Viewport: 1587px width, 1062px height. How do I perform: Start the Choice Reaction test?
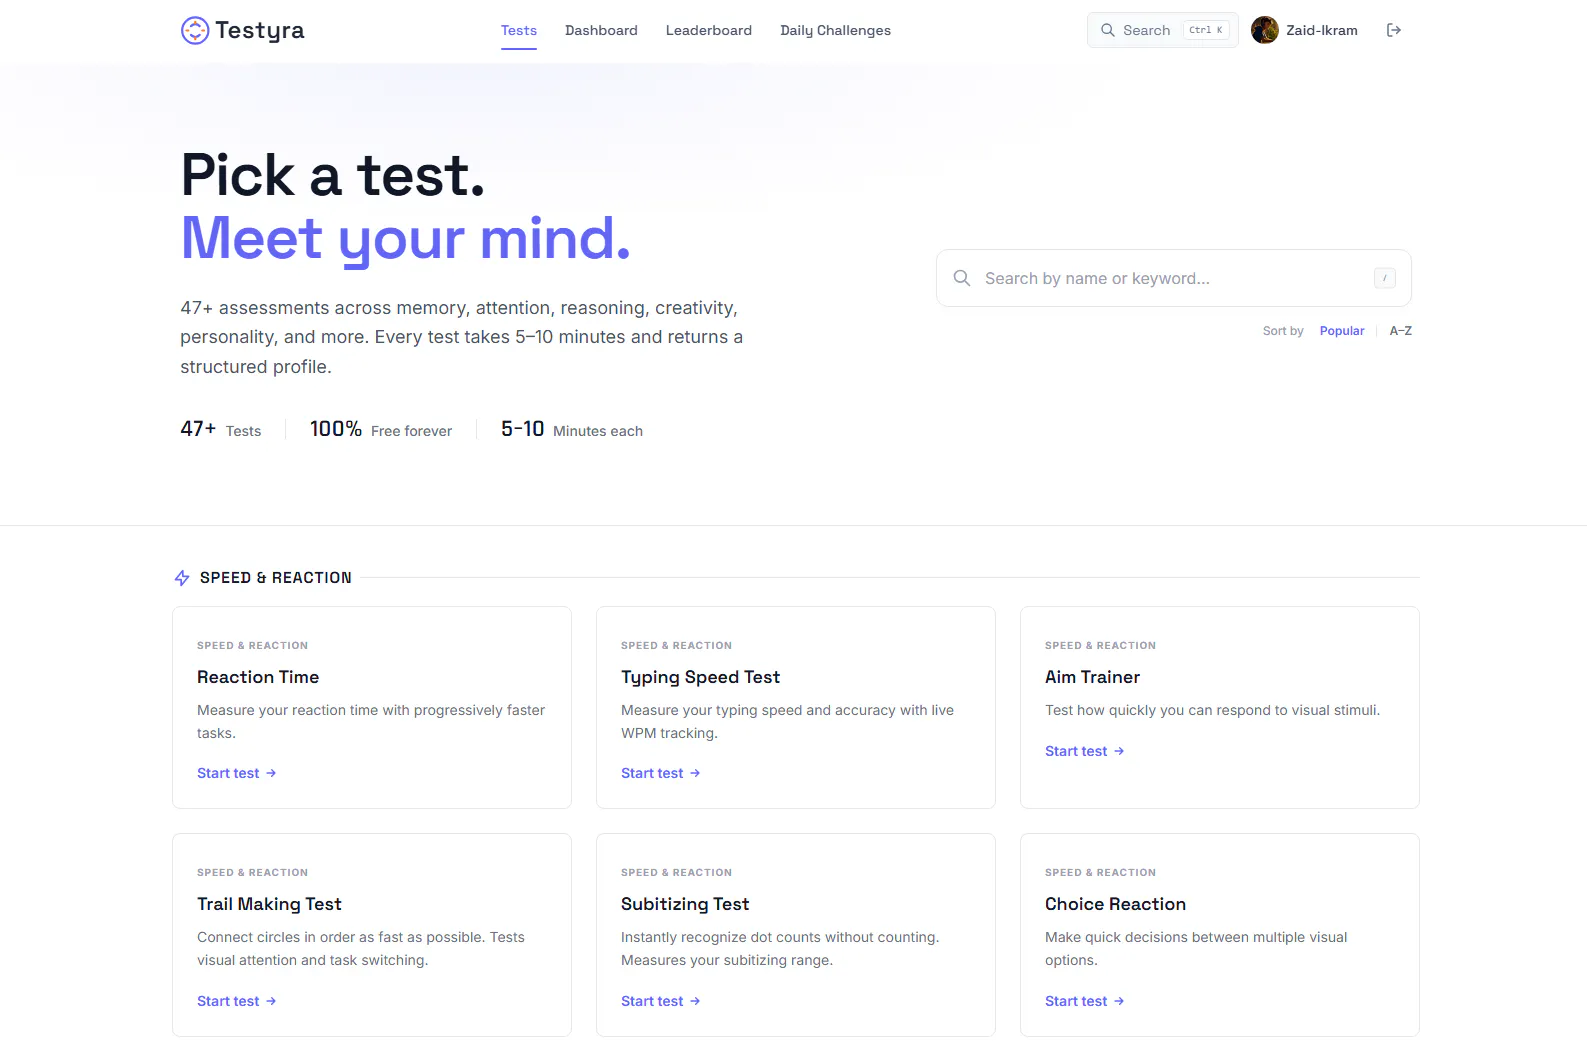(1085, 1001)
